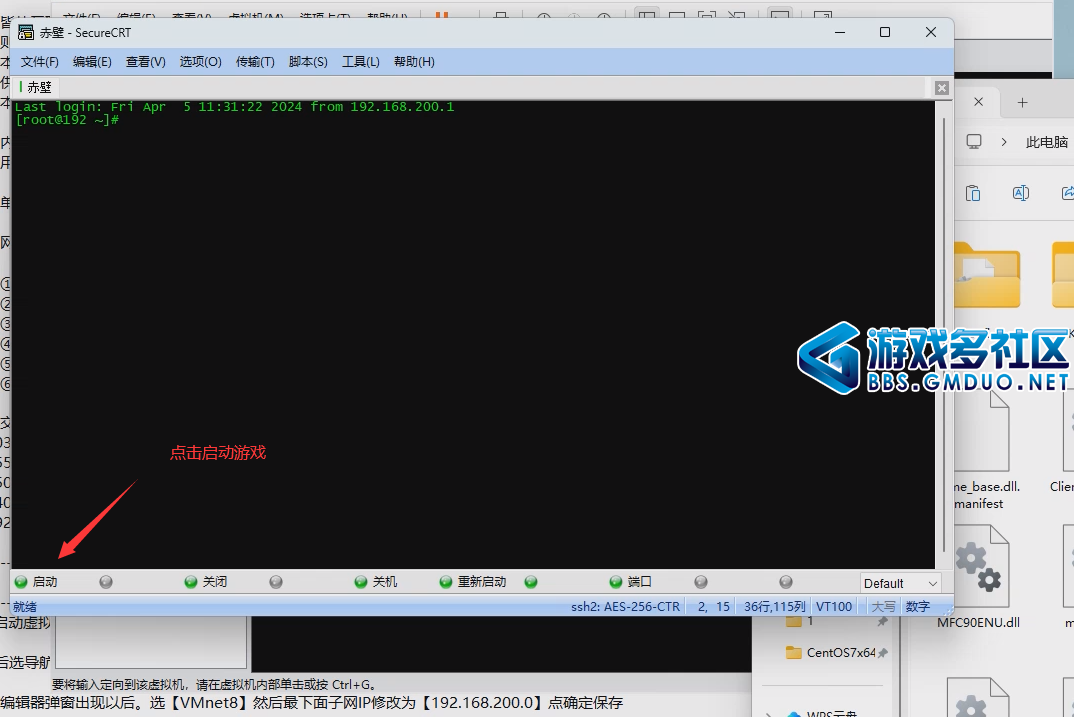Click unlabeled gray button beside Default dropdown
Image resolution: width=1074 pixels, height=717 pixels.
786,581
